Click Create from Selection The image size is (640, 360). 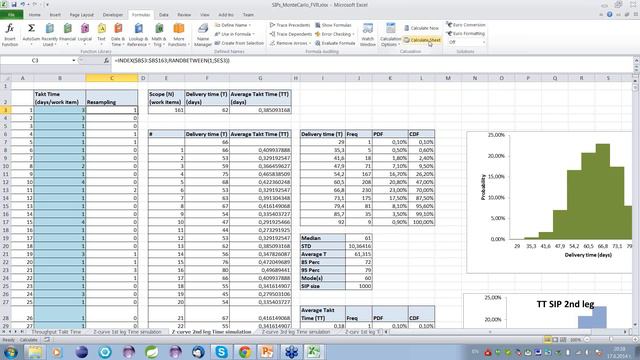pos(239,43)
